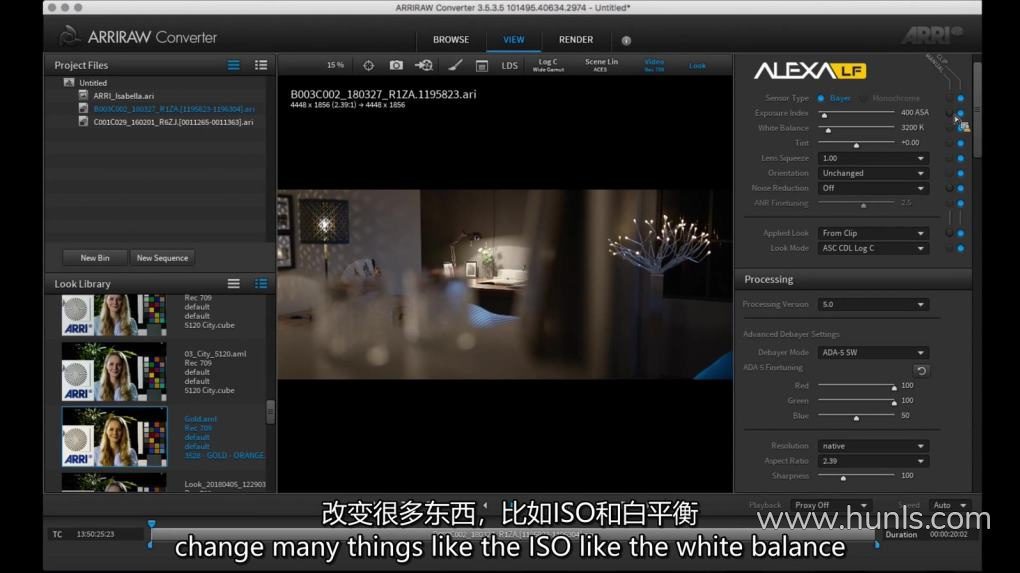Open the Playback Proxy Off dropdown

click(x=831, y=505)
